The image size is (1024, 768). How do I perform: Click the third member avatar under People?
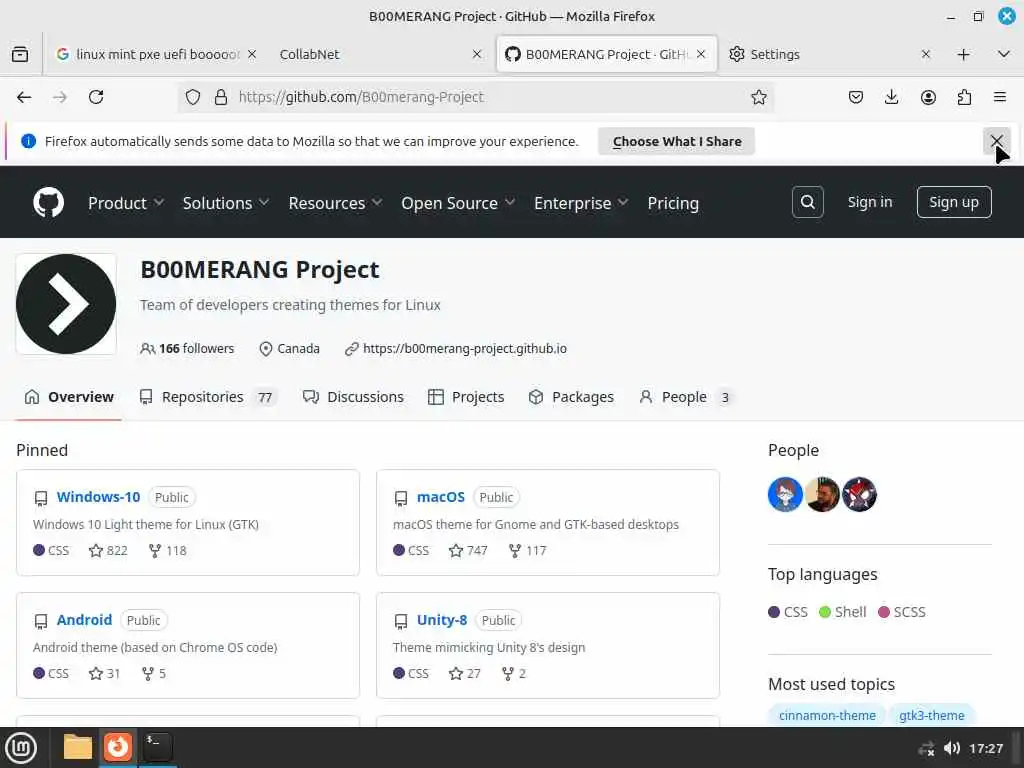pos(859,494)
